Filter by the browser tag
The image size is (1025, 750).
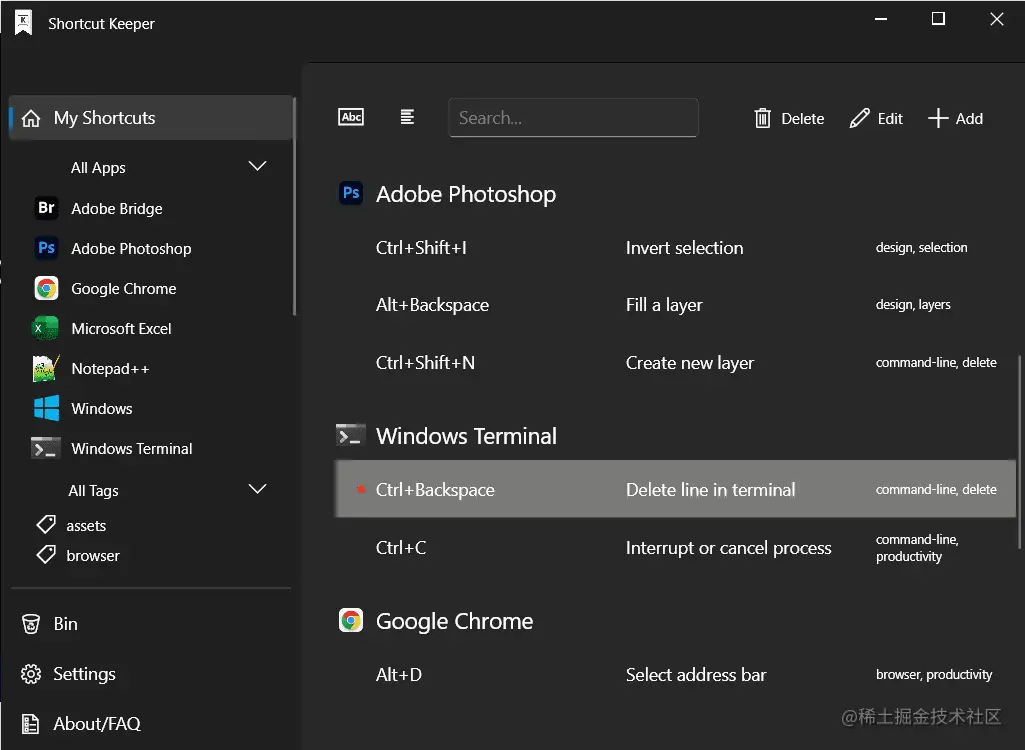(93, 555)
